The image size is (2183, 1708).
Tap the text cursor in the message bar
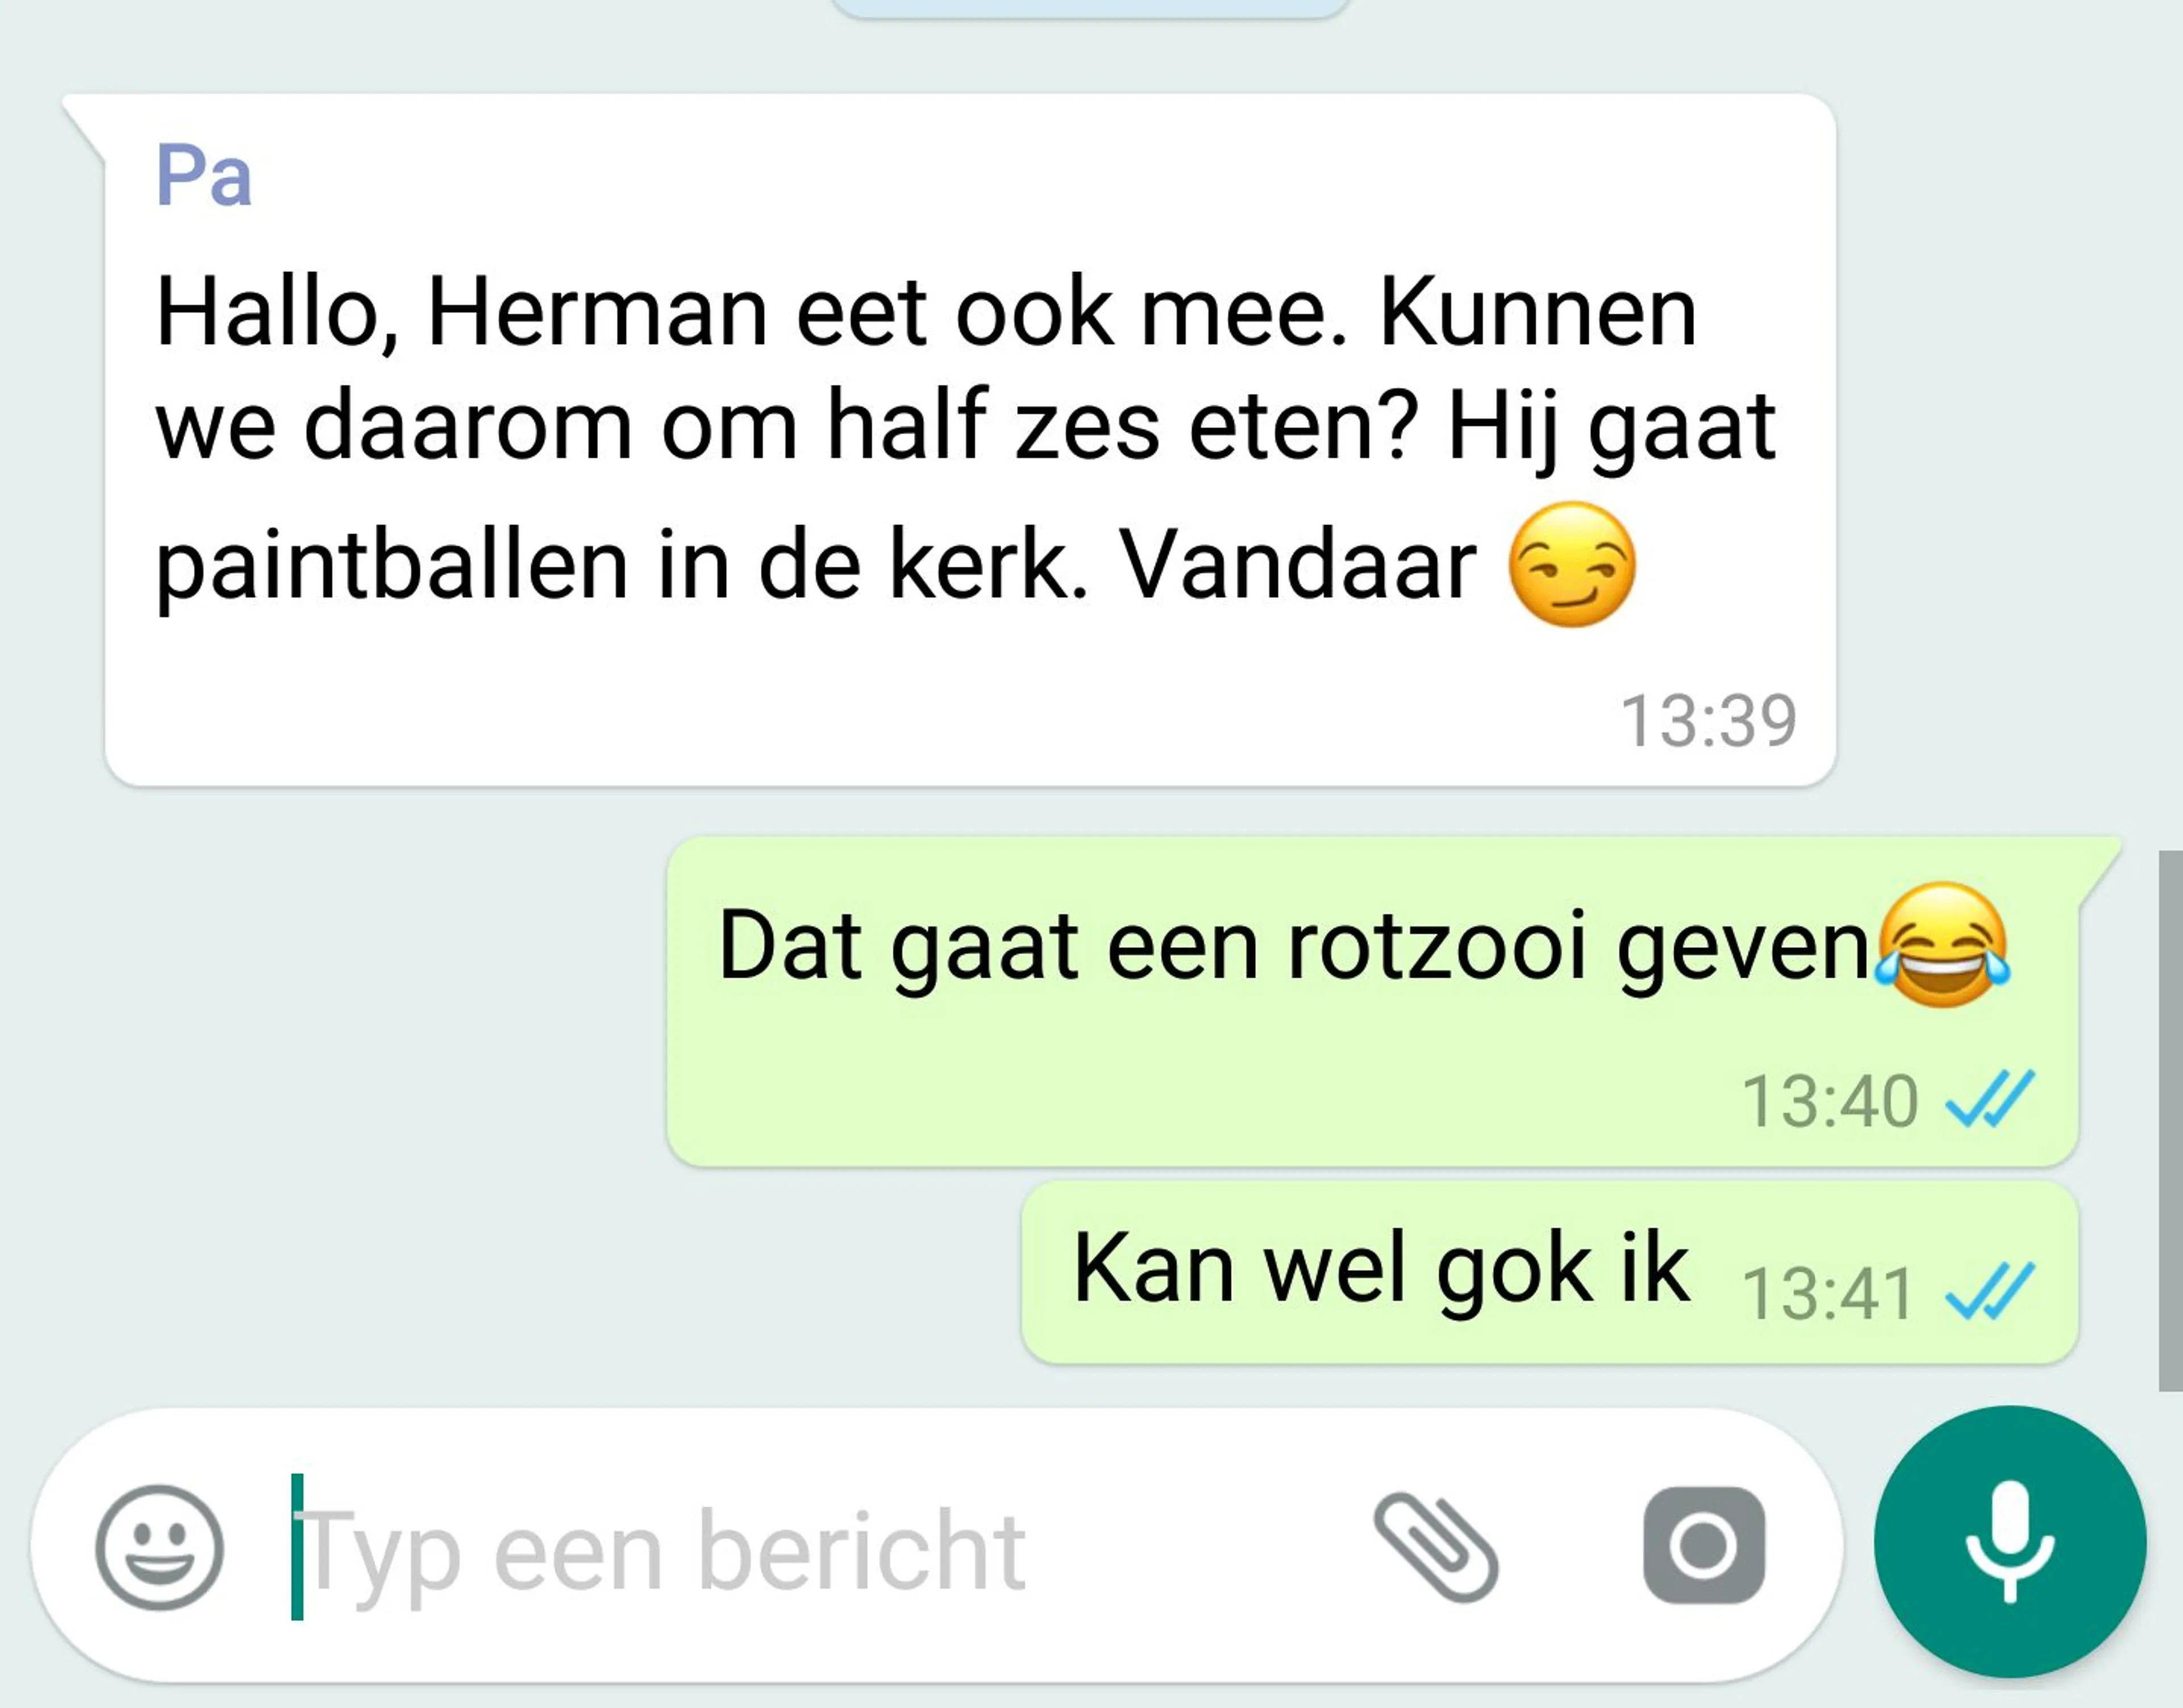[x=297, y=1546]
